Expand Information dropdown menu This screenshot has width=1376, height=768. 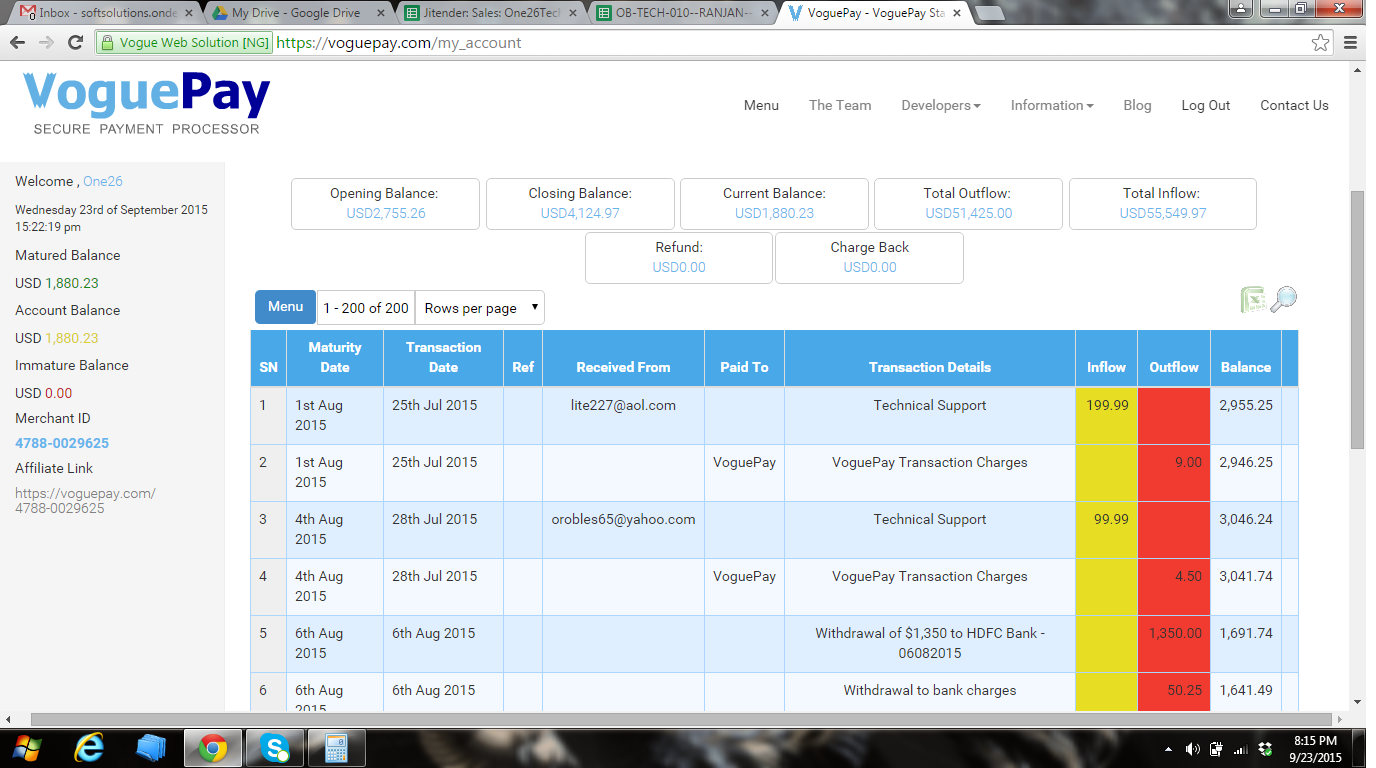[1052, 105]
